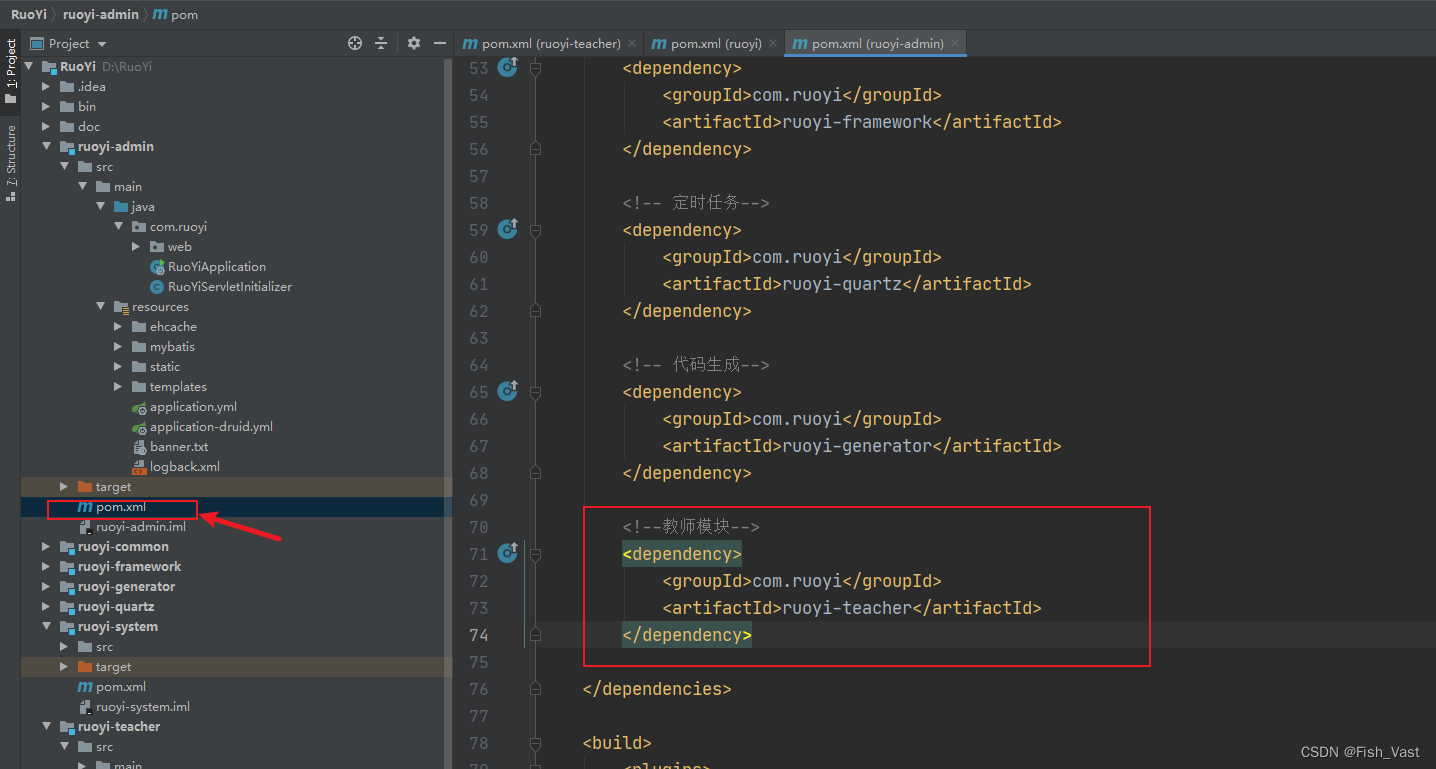
Task: Fold the dependency block at line 59
Action: pyautogui.click(x=535, y=230)
